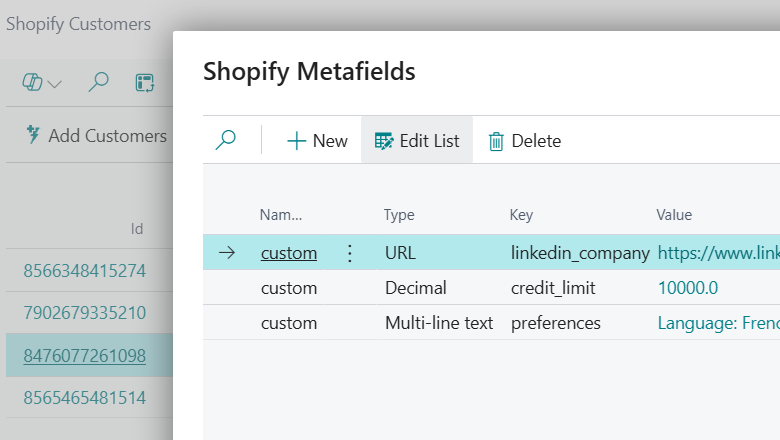The width and height of the screenshot is (780, 440).
Task: Select the row arrow for linkedin_company
Action: click(227, 253)
